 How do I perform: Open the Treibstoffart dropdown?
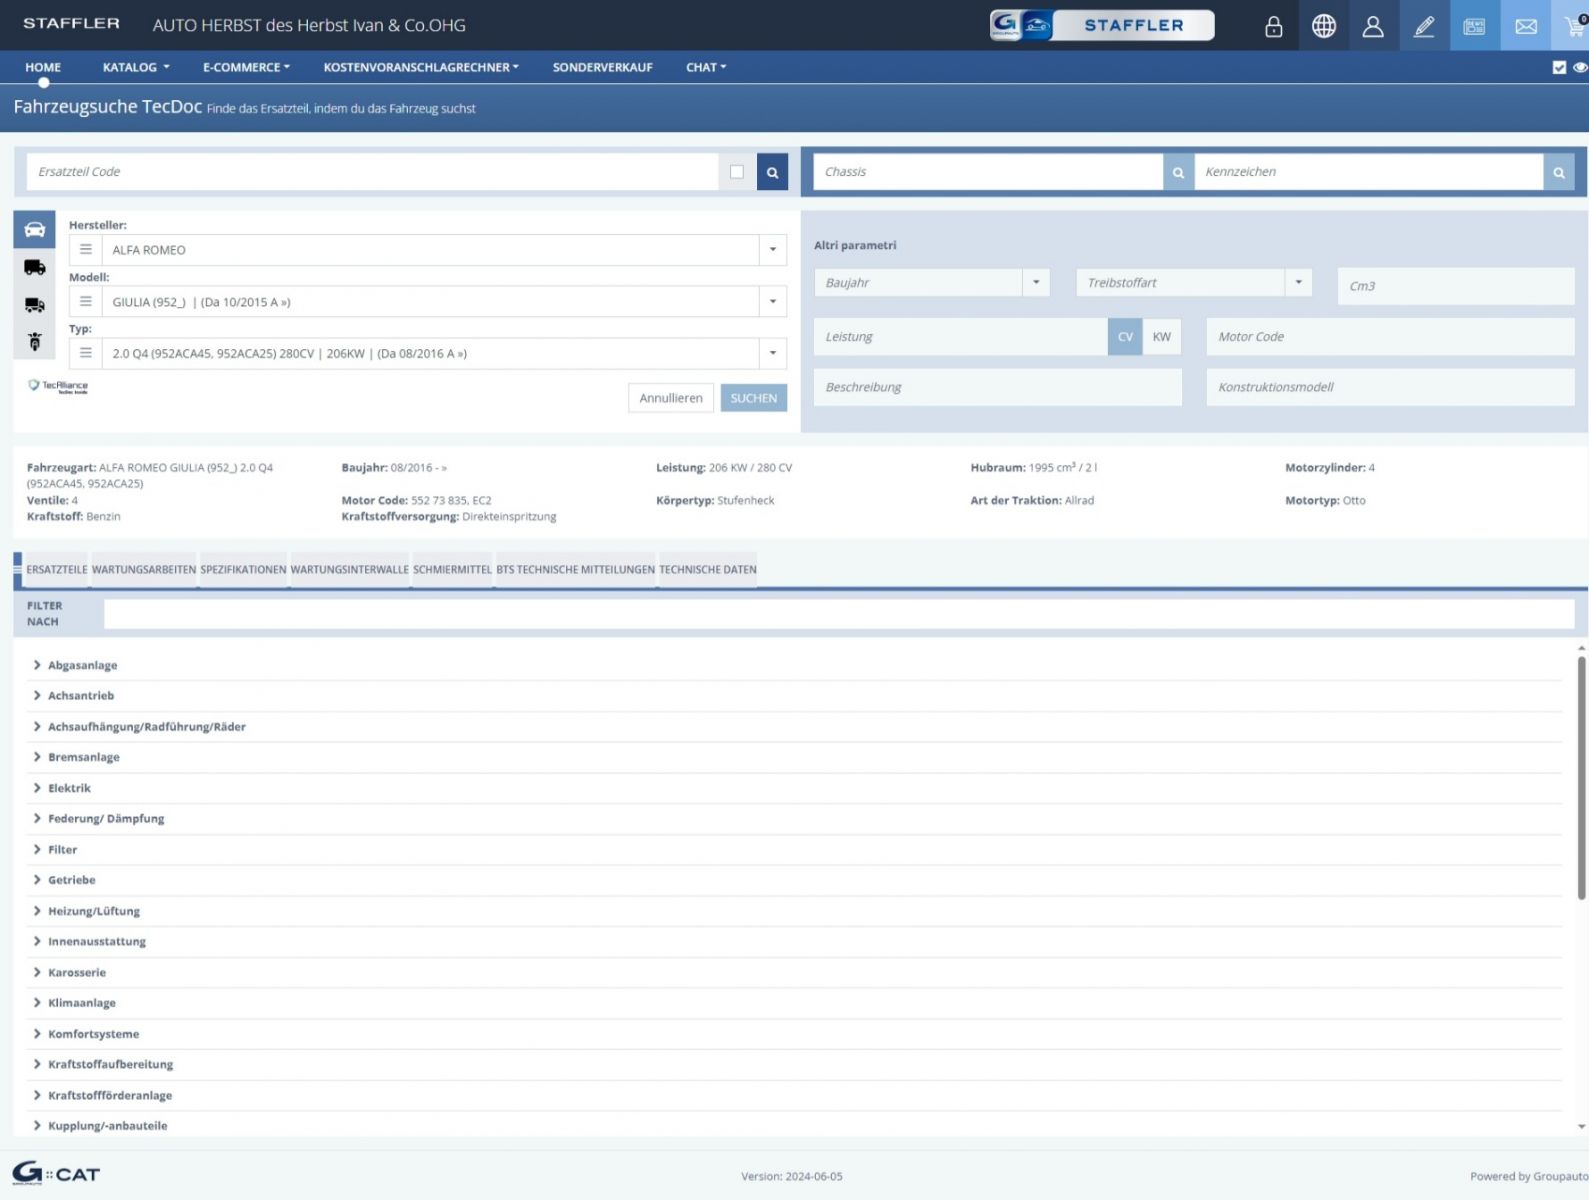click(1298, 283)
